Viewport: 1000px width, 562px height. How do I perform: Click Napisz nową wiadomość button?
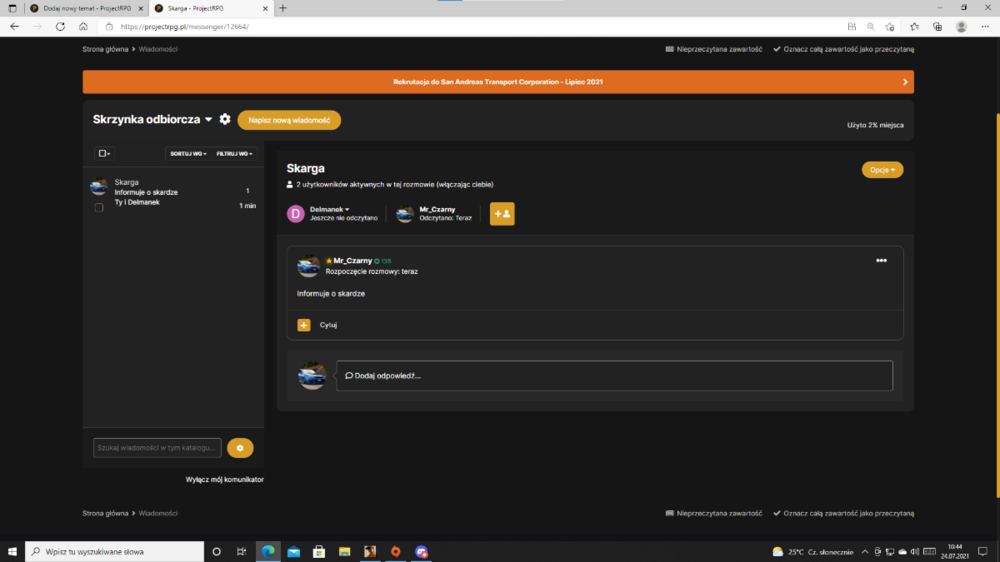click(289, 120)
